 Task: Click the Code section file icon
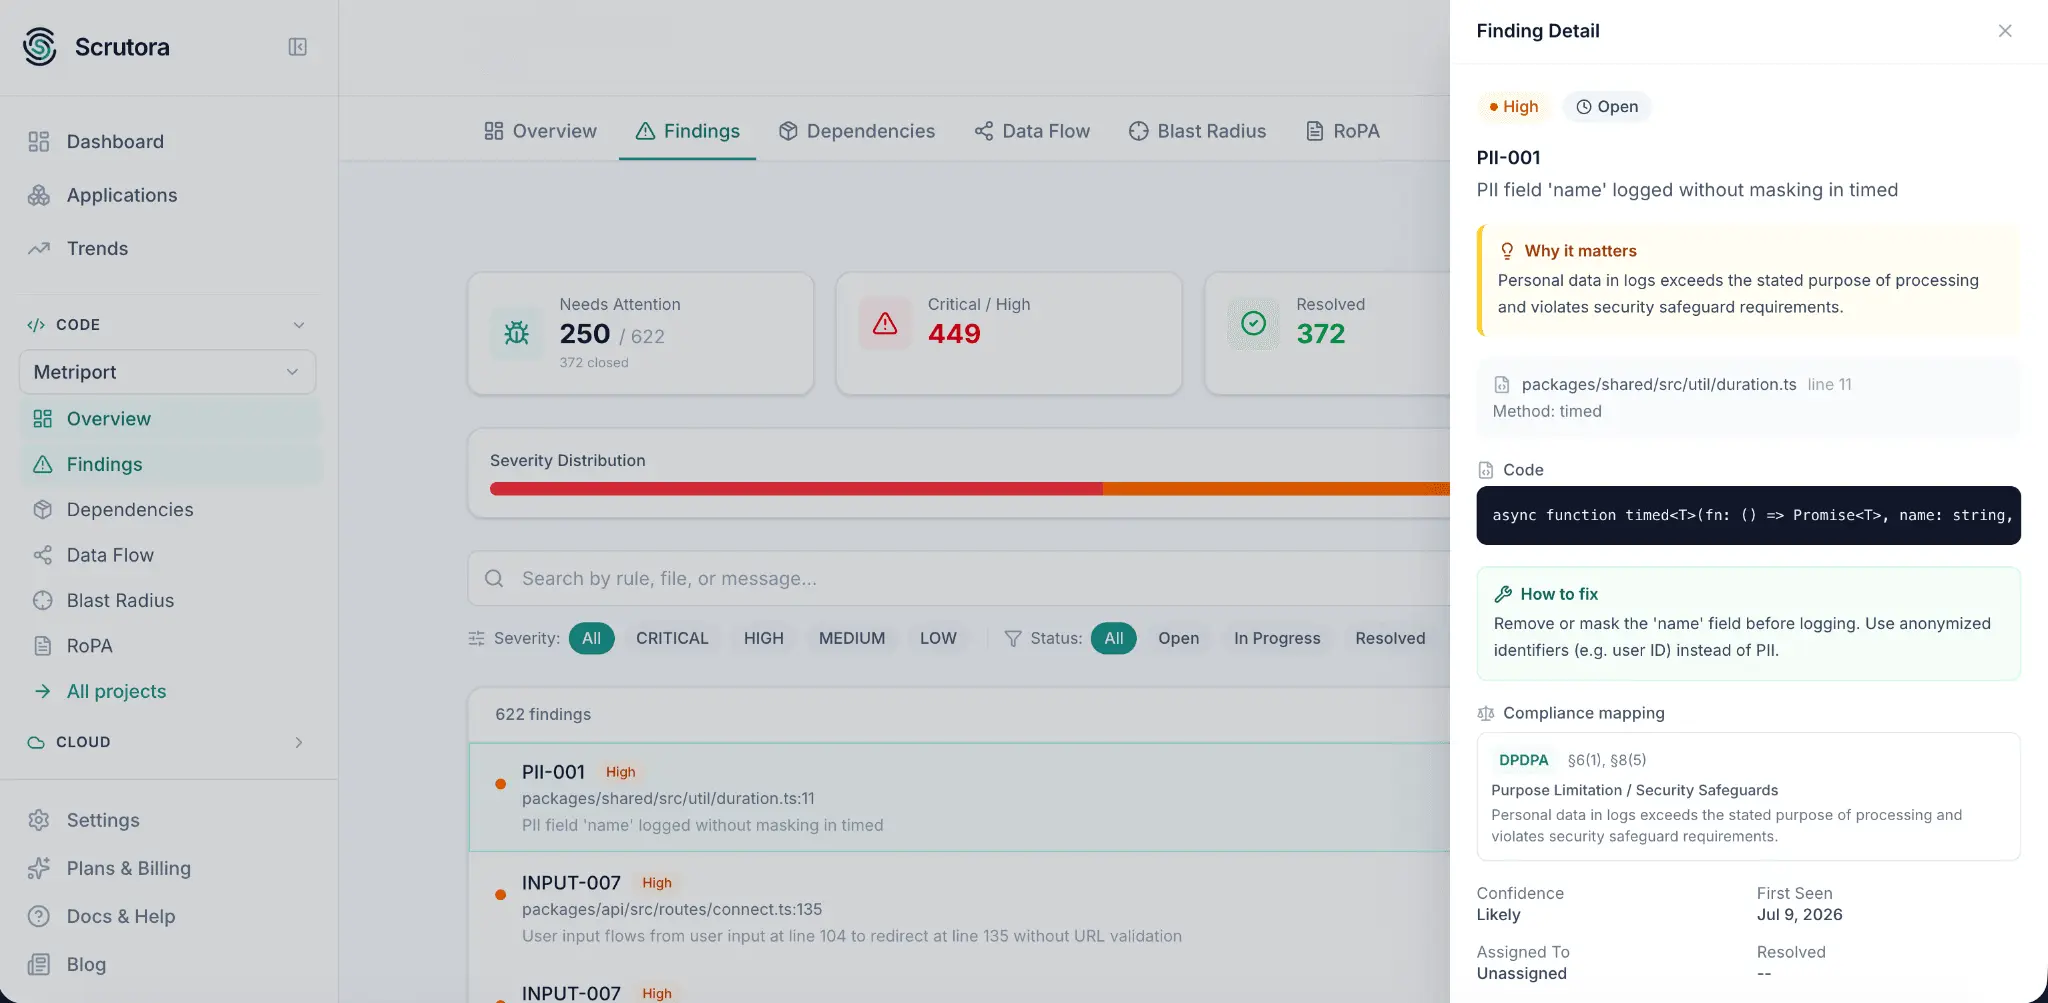pyautogui.click(x=1485, y=470)
